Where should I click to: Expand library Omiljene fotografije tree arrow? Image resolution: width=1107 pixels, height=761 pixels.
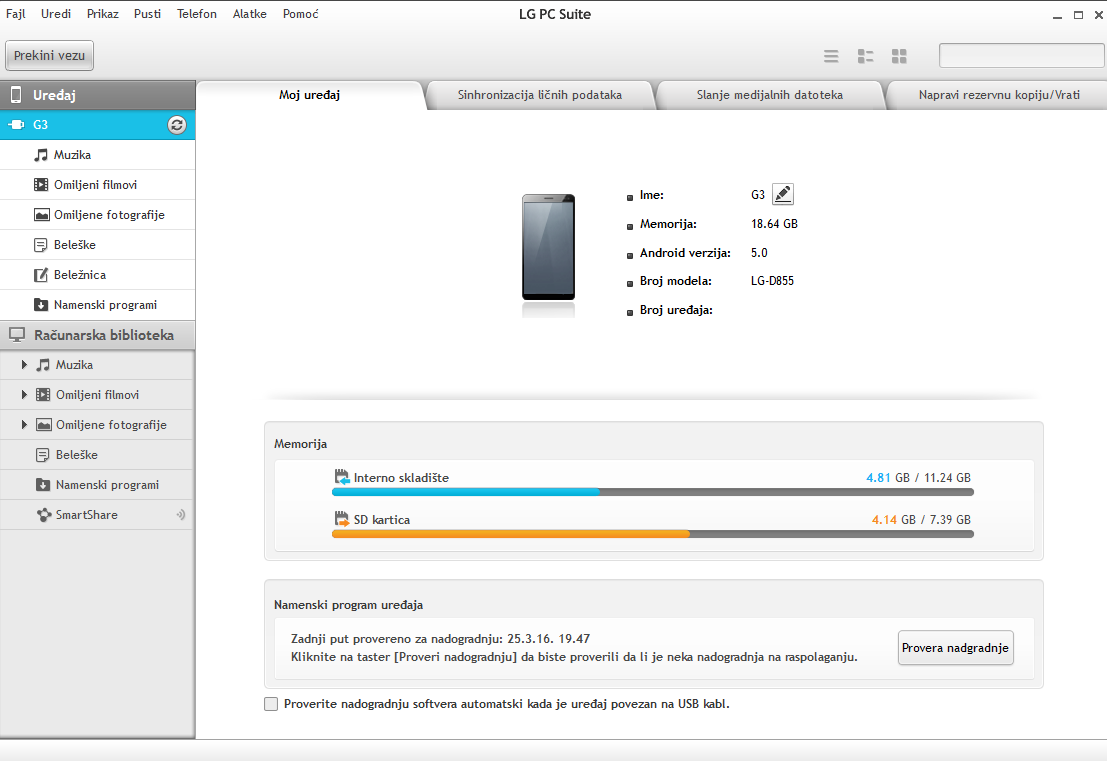24,425
